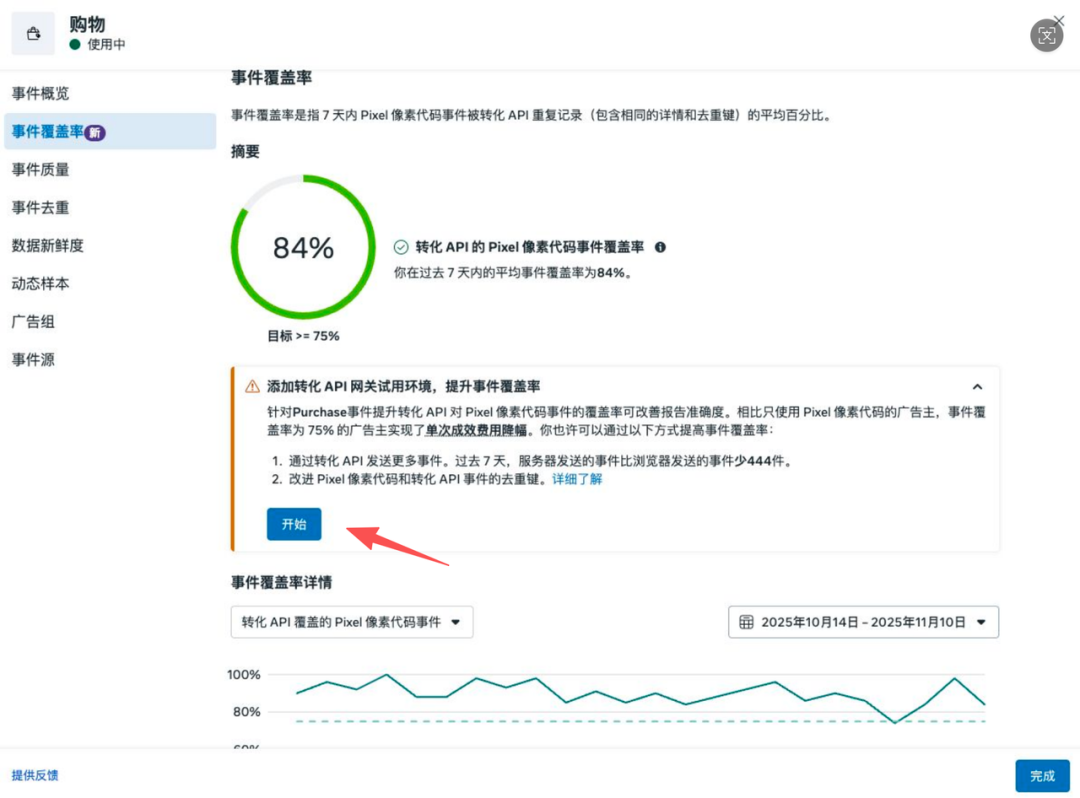This screenshot has width=1080, height=798.
Task: Click the orange warning triangle icon
Action: [252, 386]
